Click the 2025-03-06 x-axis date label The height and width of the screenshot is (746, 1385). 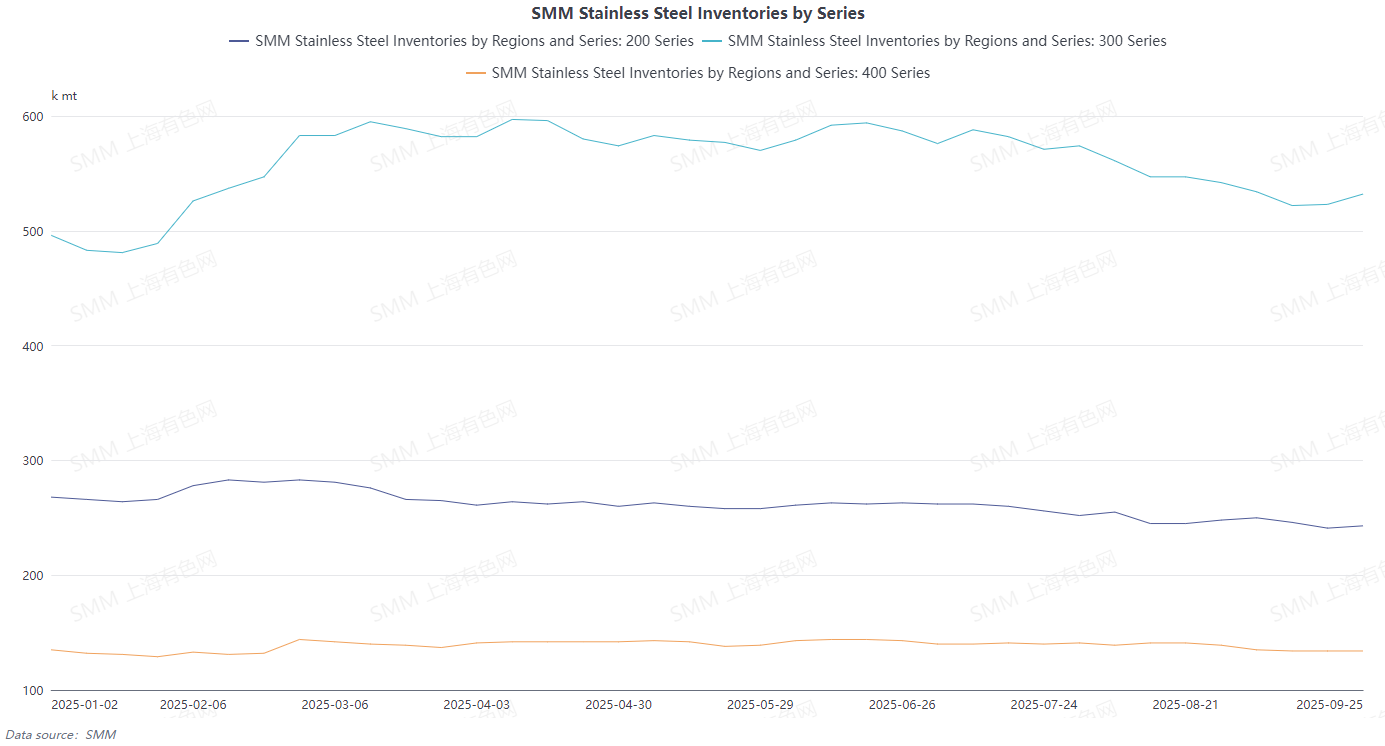point(335,705)
